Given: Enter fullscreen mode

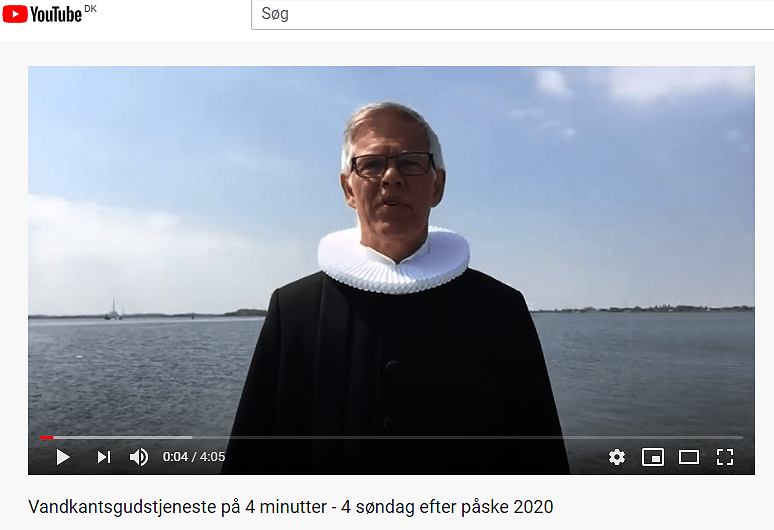Looking at the screenshot, I should click(725, 457).
